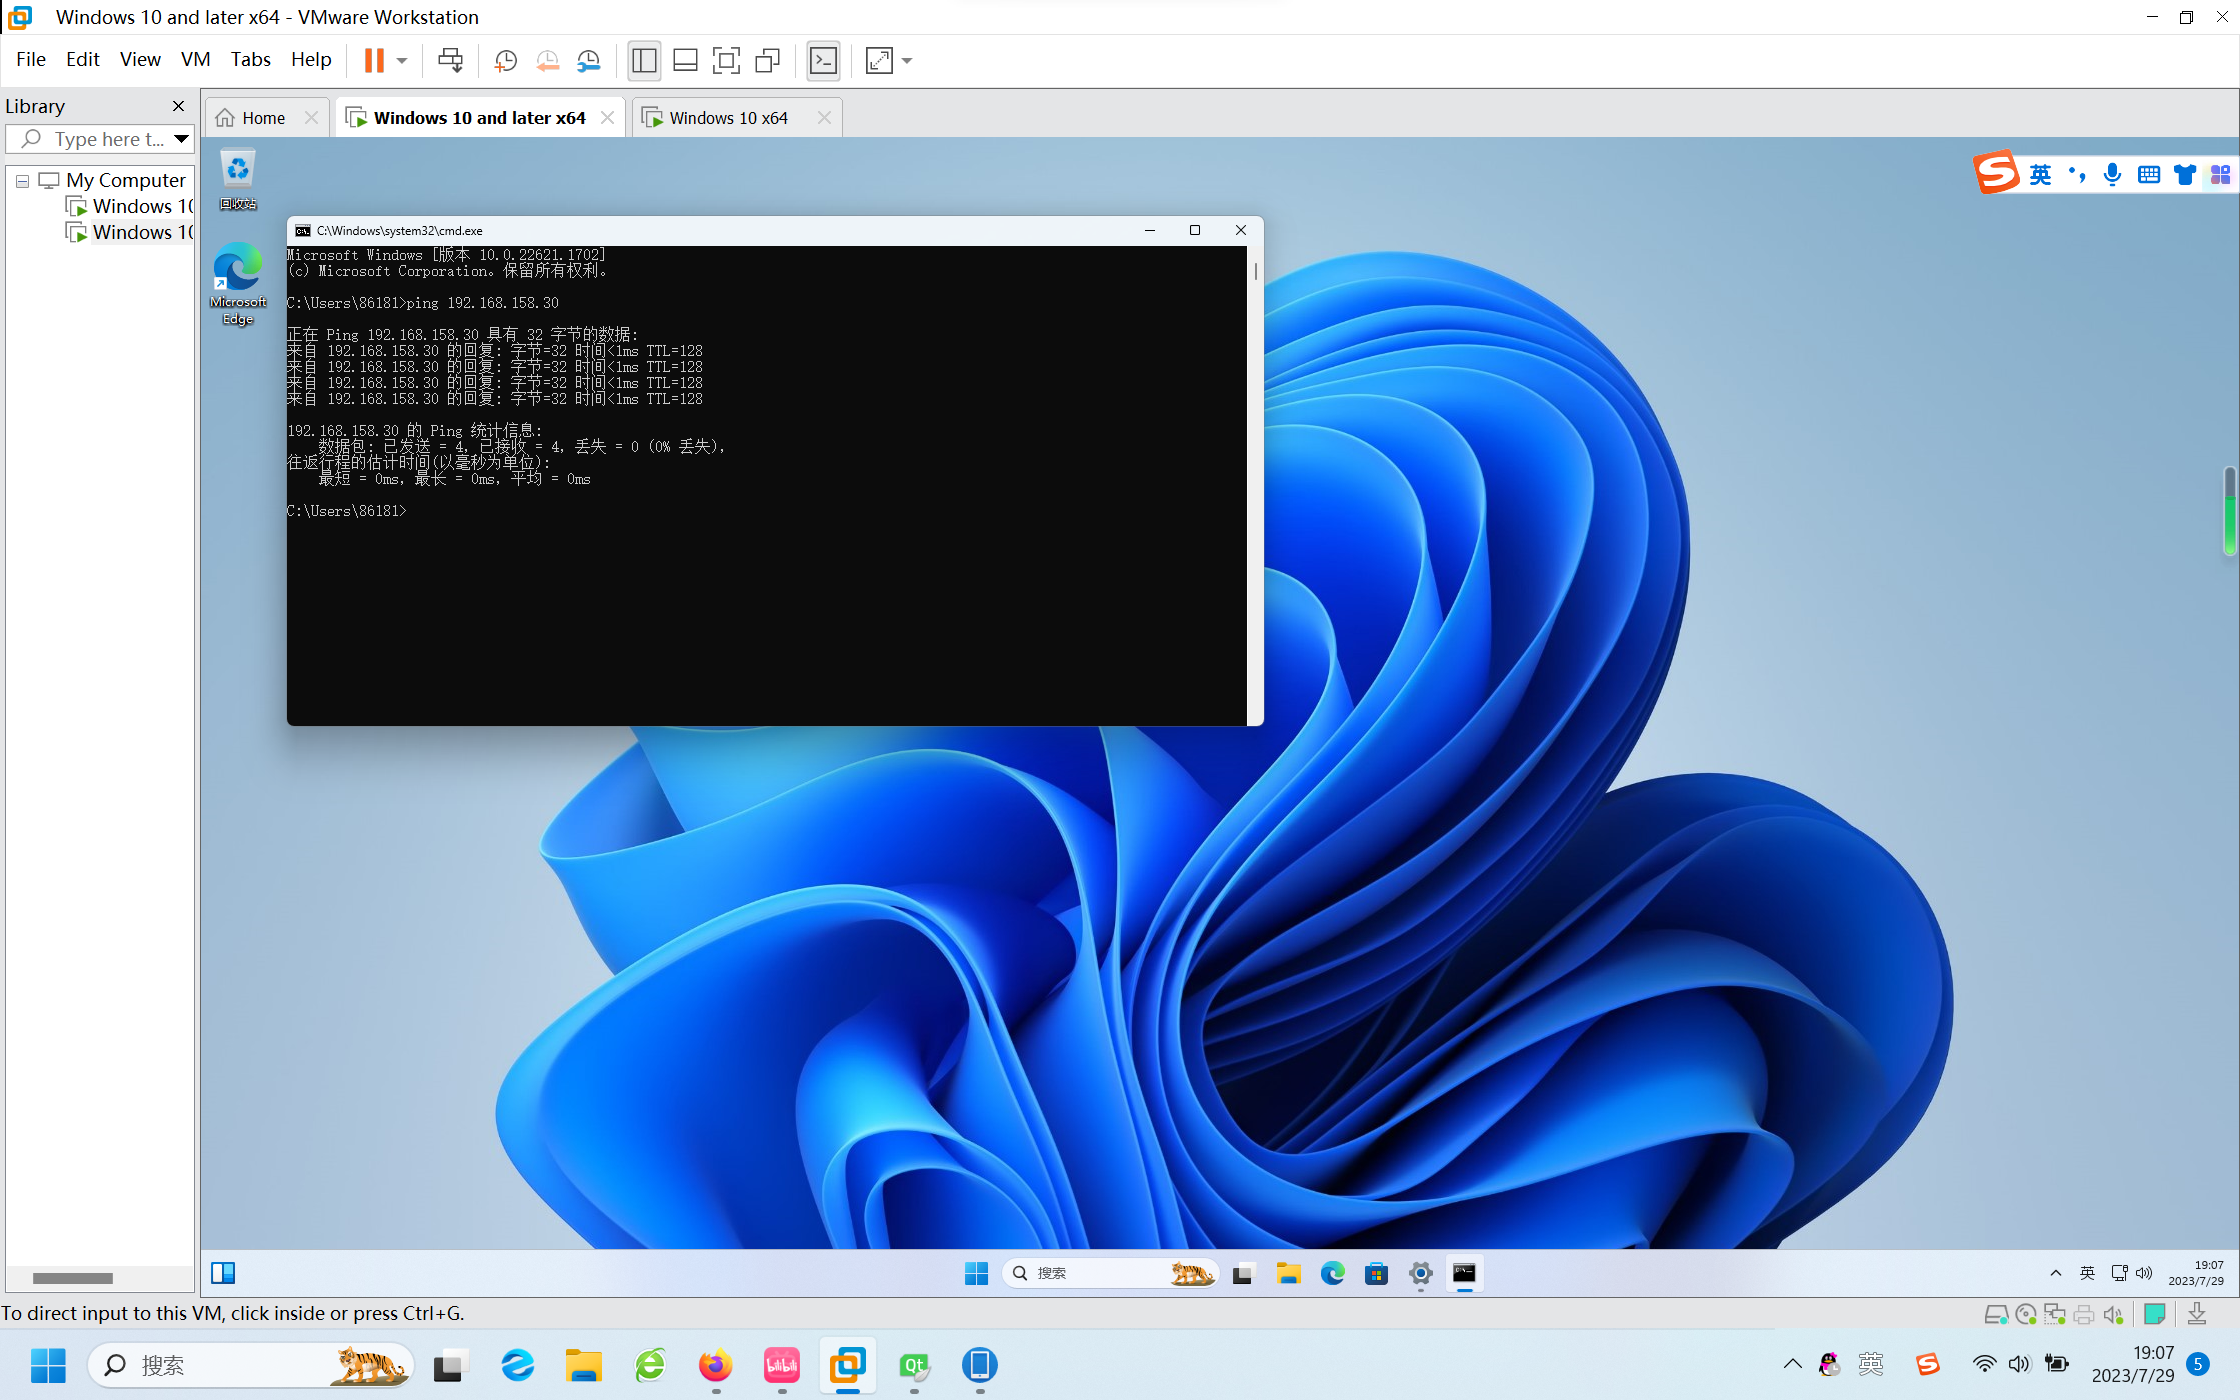Toggle the library sidebar view button
Image resolution: width=2240 pixels, height=1400 pixels.
tap(644, 61)
